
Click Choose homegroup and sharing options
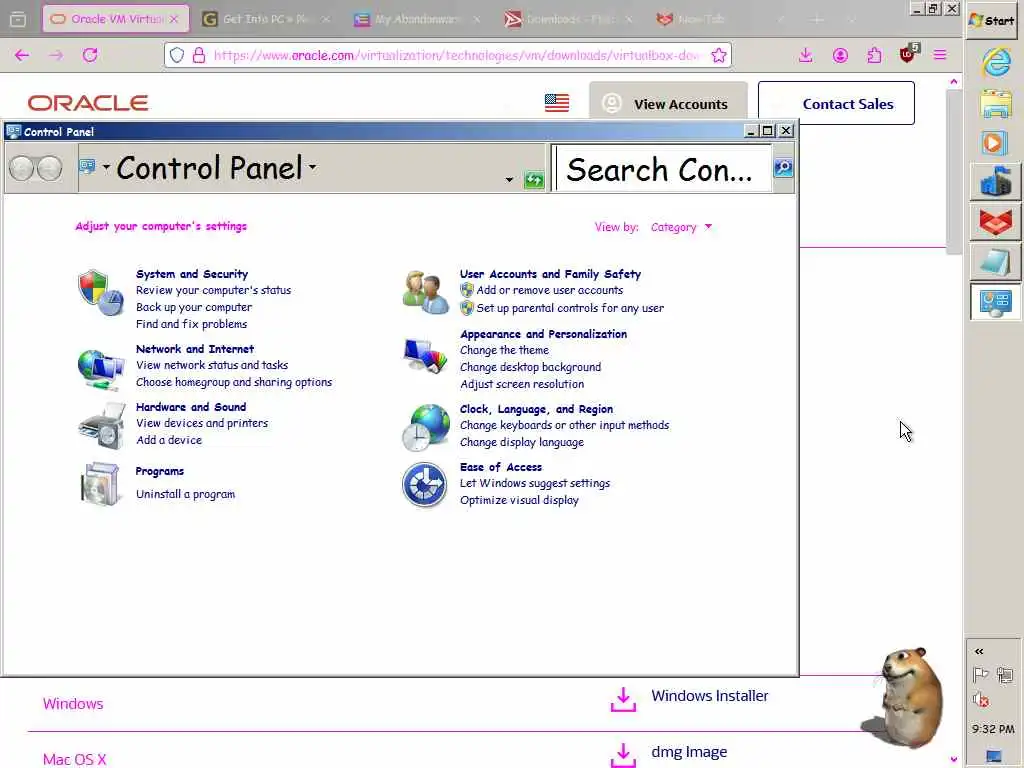click(234, 382)
